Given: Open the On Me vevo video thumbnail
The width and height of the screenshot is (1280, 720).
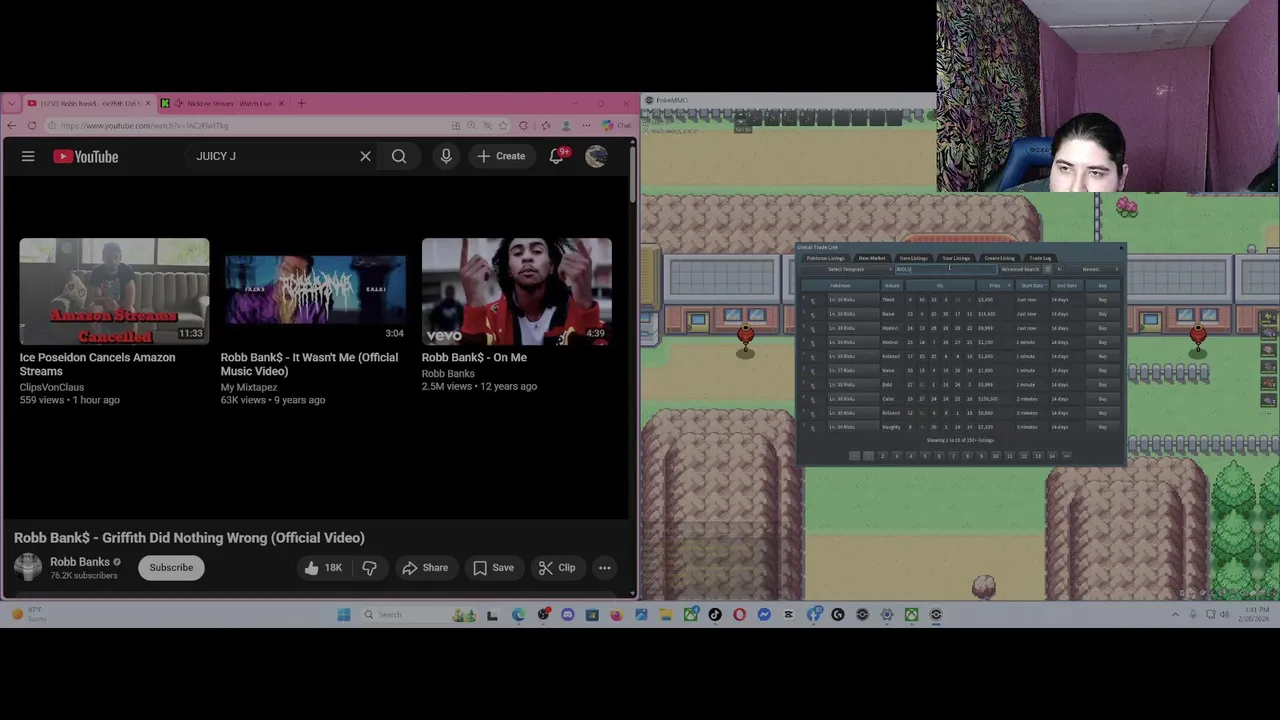Looking at the screenshot, I should (516, 291).
